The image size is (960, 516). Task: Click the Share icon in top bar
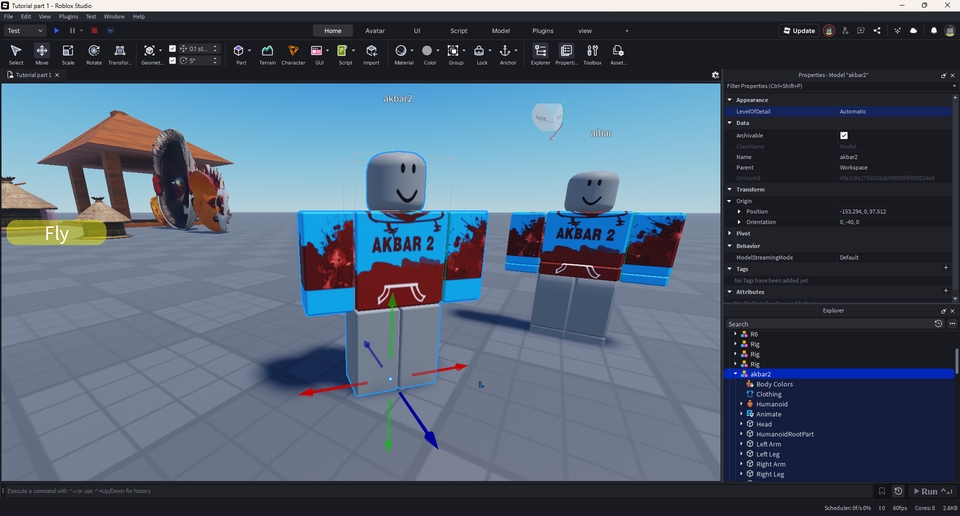[x=877, y=31]
